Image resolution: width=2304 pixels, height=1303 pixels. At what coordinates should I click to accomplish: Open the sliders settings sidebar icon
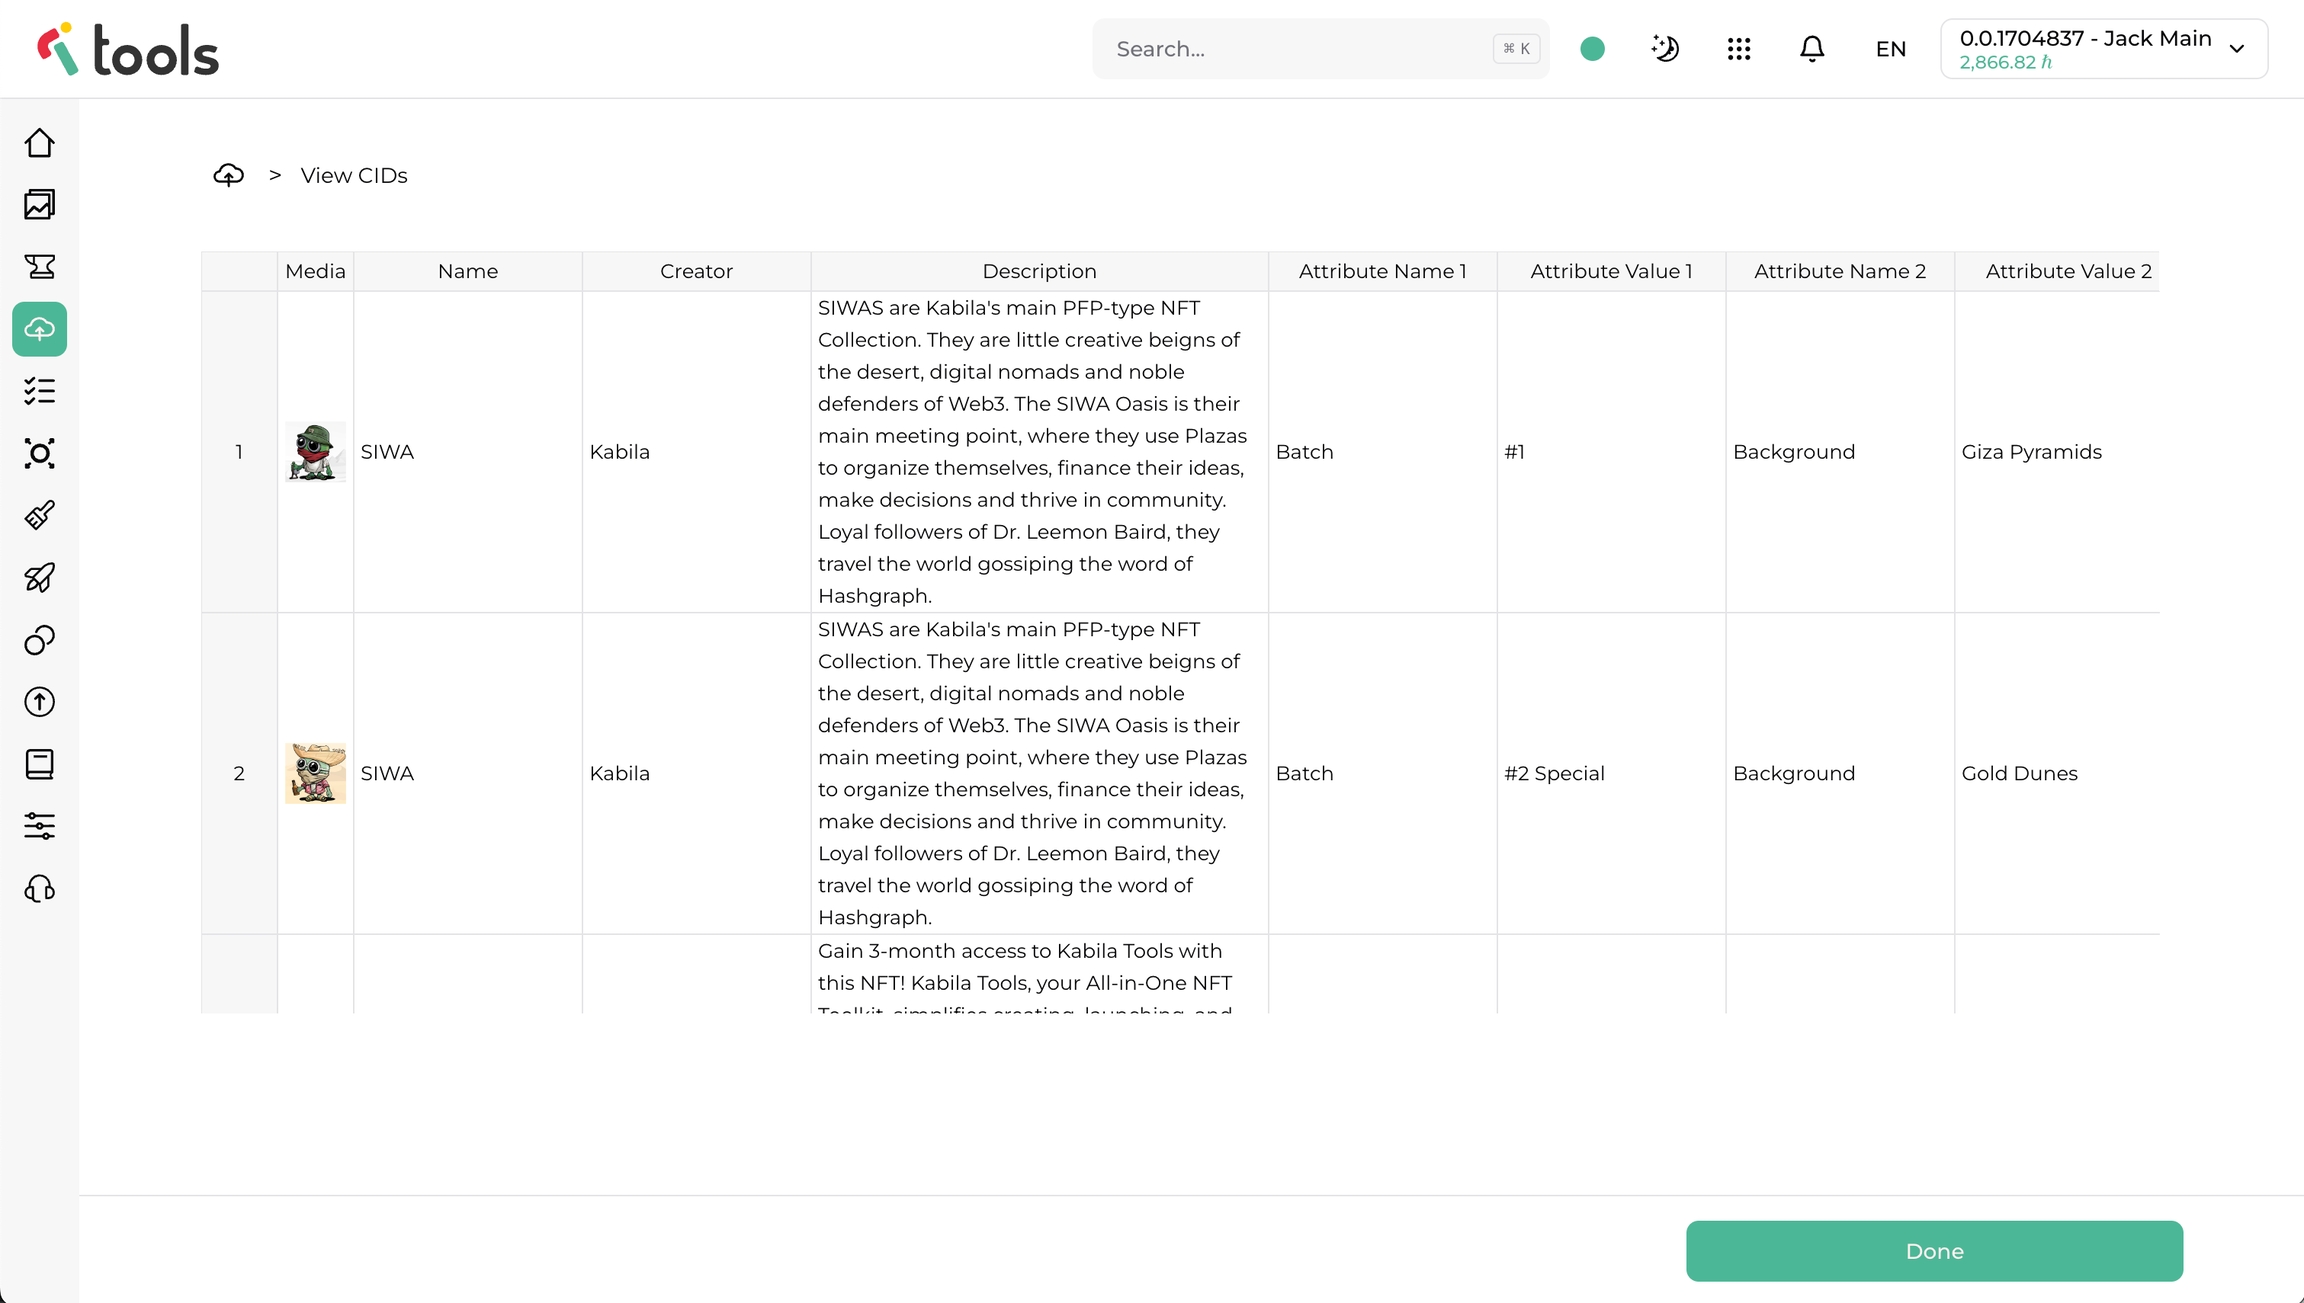(40, 826)
